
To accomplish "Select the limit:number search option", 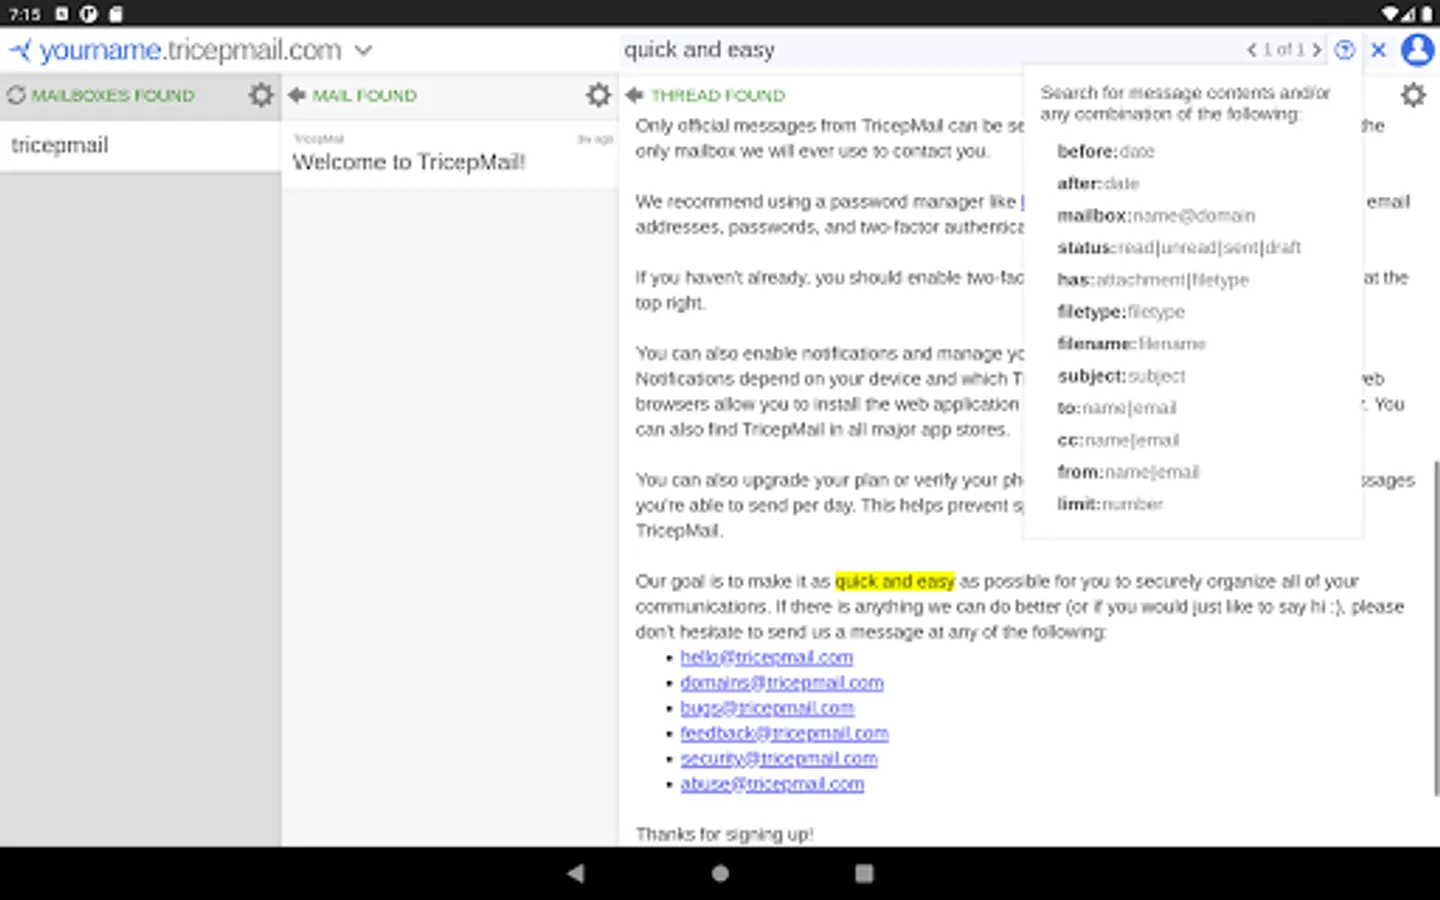I will coord(1110,504).
